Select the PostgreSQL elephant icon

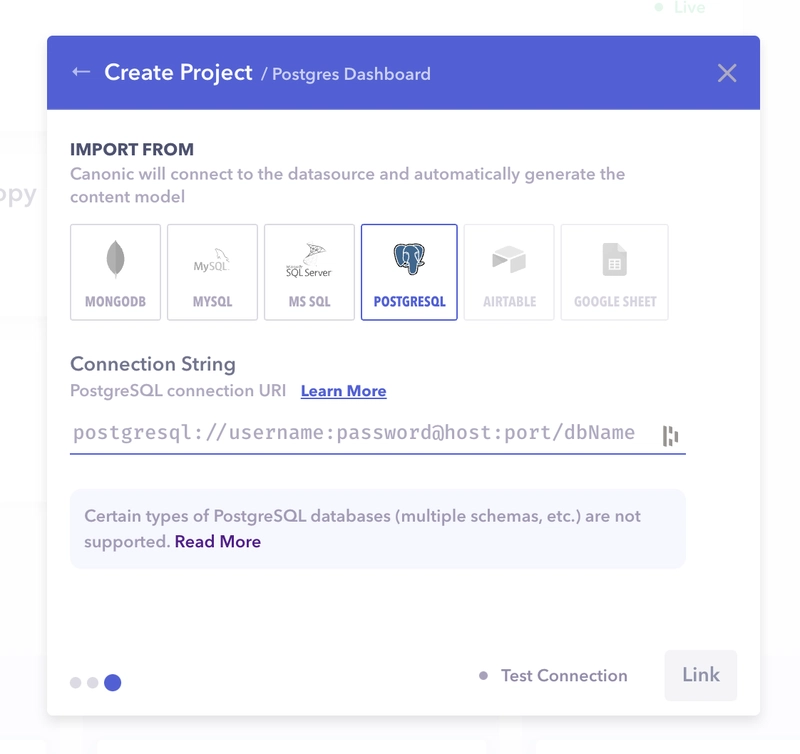pyautogui.click(x=409, y=259)
